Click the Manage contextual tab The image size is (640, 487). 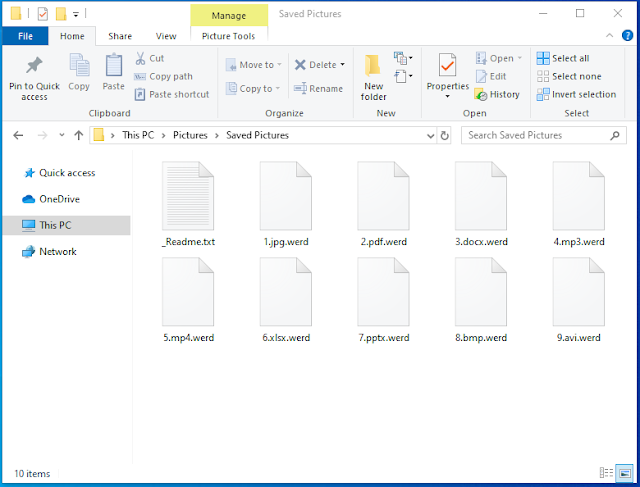(229, 16)
